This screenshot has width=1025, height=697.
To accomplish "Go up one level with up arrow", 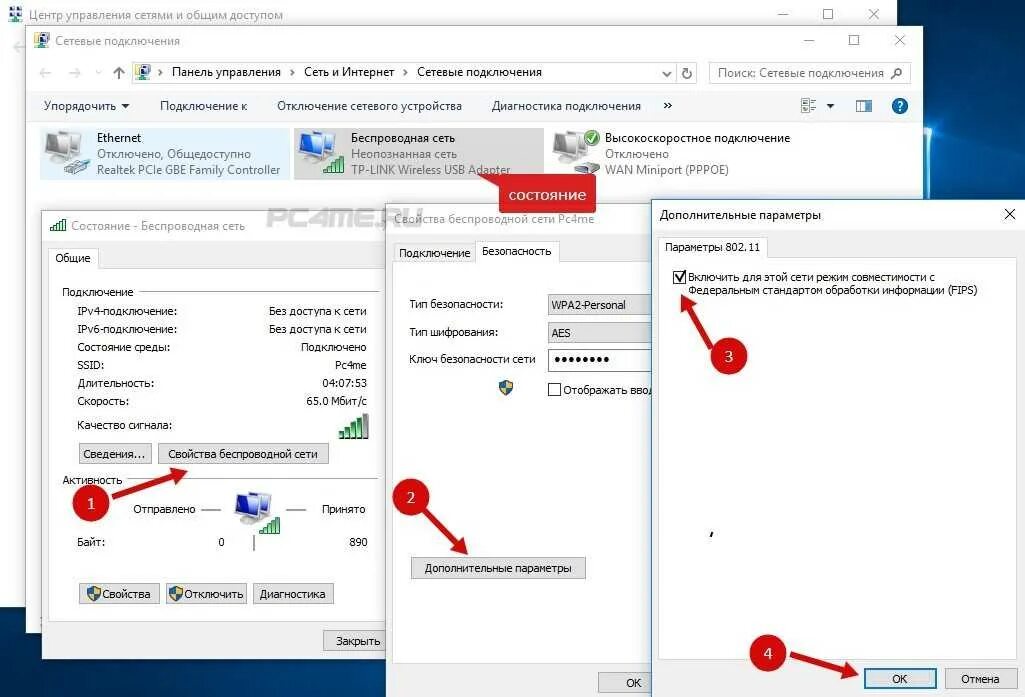I will pyautogui.click(x=119, y=73).
